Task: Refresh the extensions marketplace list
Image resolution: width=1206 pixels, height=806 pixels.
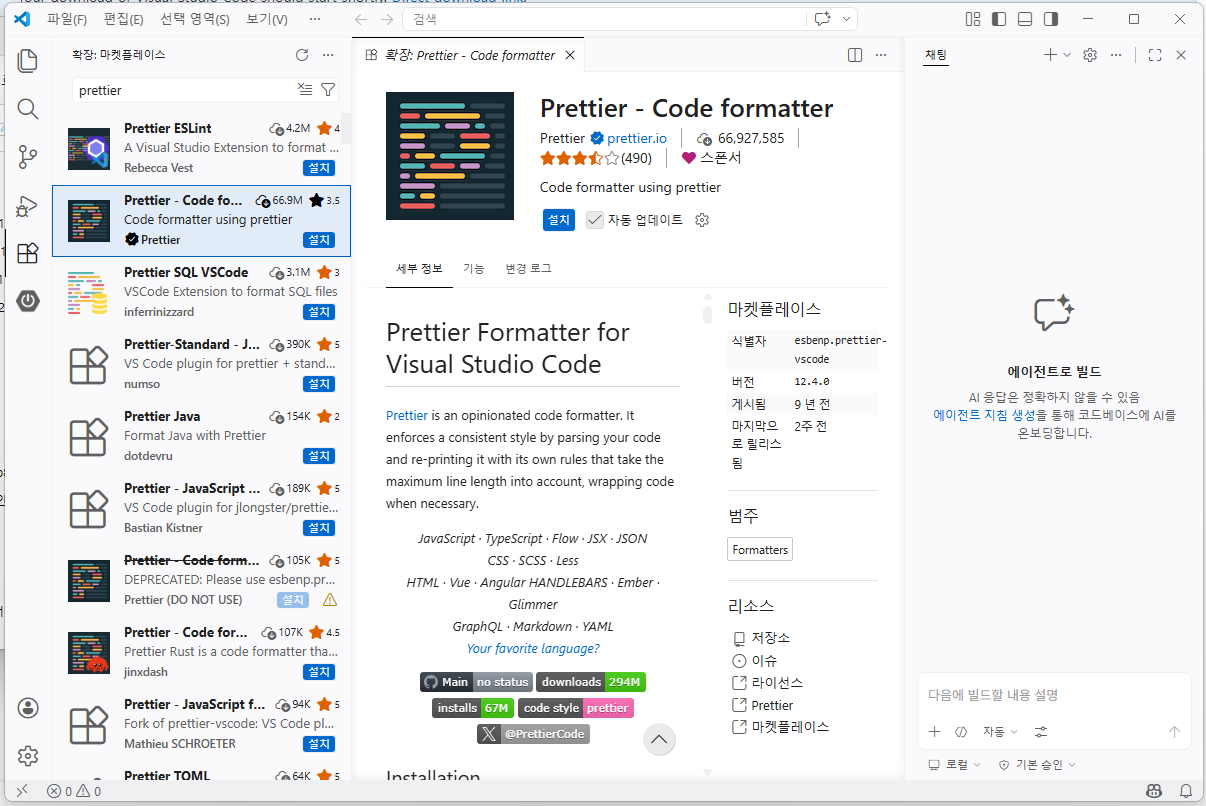Action: 302,55
